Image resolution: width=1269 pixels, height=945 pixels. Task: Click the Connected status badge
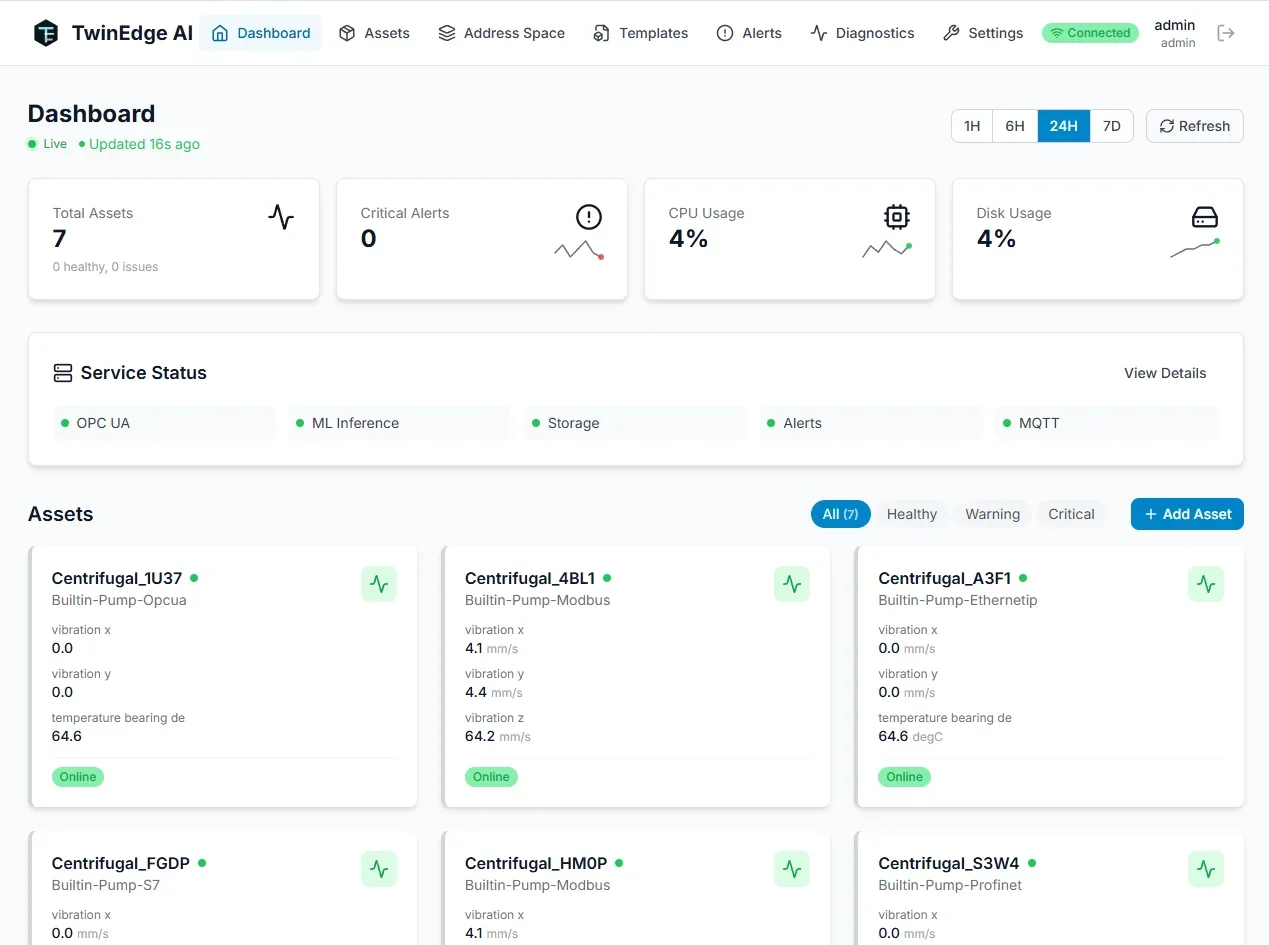(x=1090, y=33)
